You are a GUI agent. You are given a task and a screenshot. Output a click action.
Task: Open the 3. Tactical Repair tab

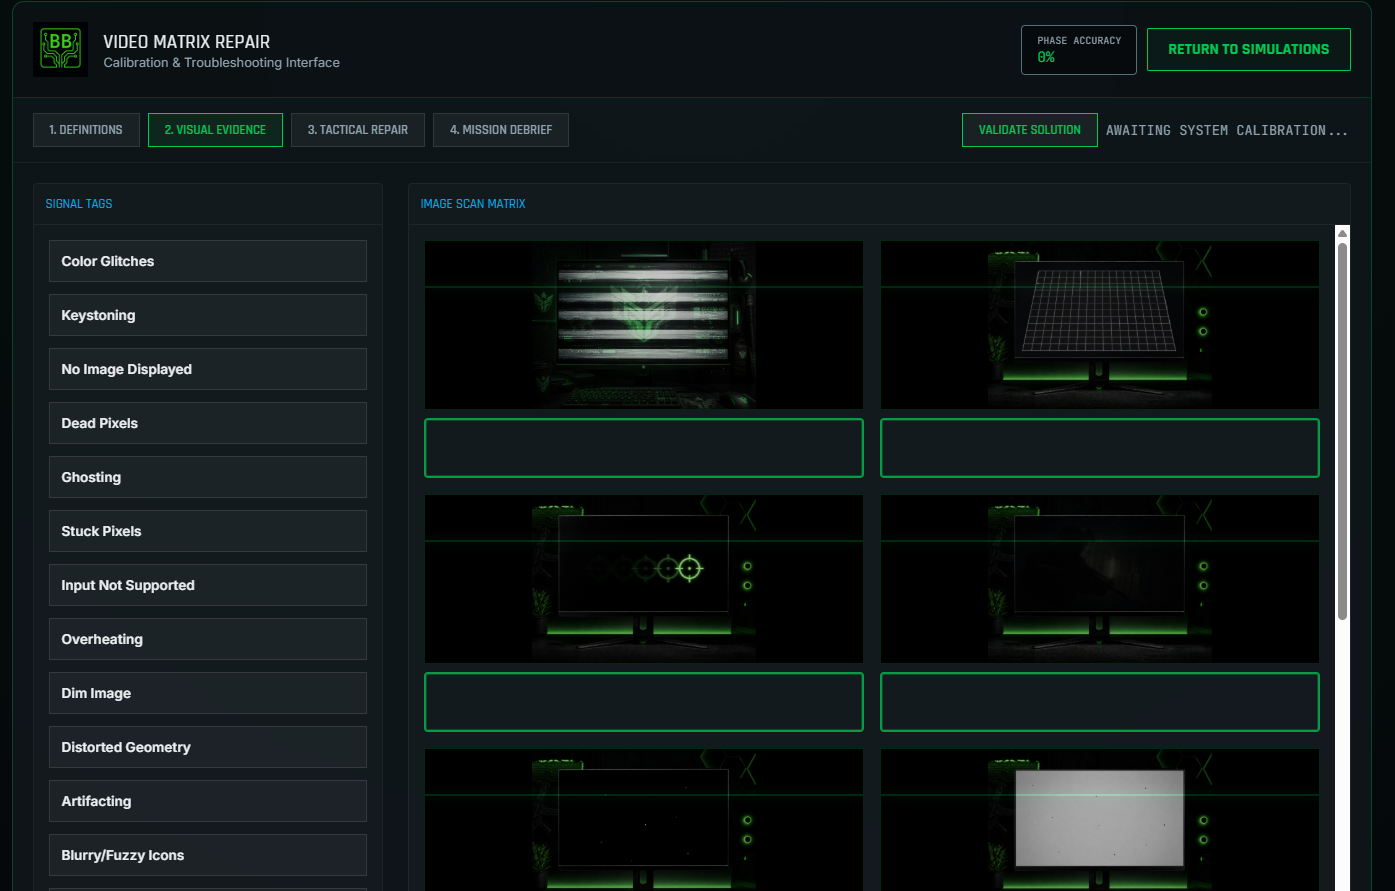tap(358, 130)
